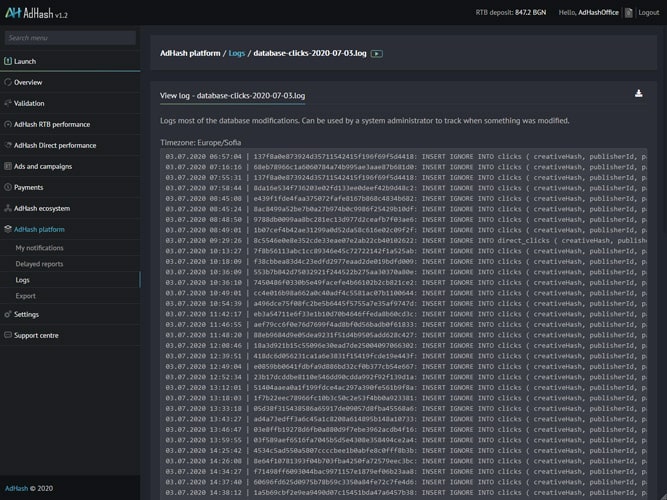Go to Export under AdHash platform
The width and height of the screenshot is (667, 500).
(26, 296)
